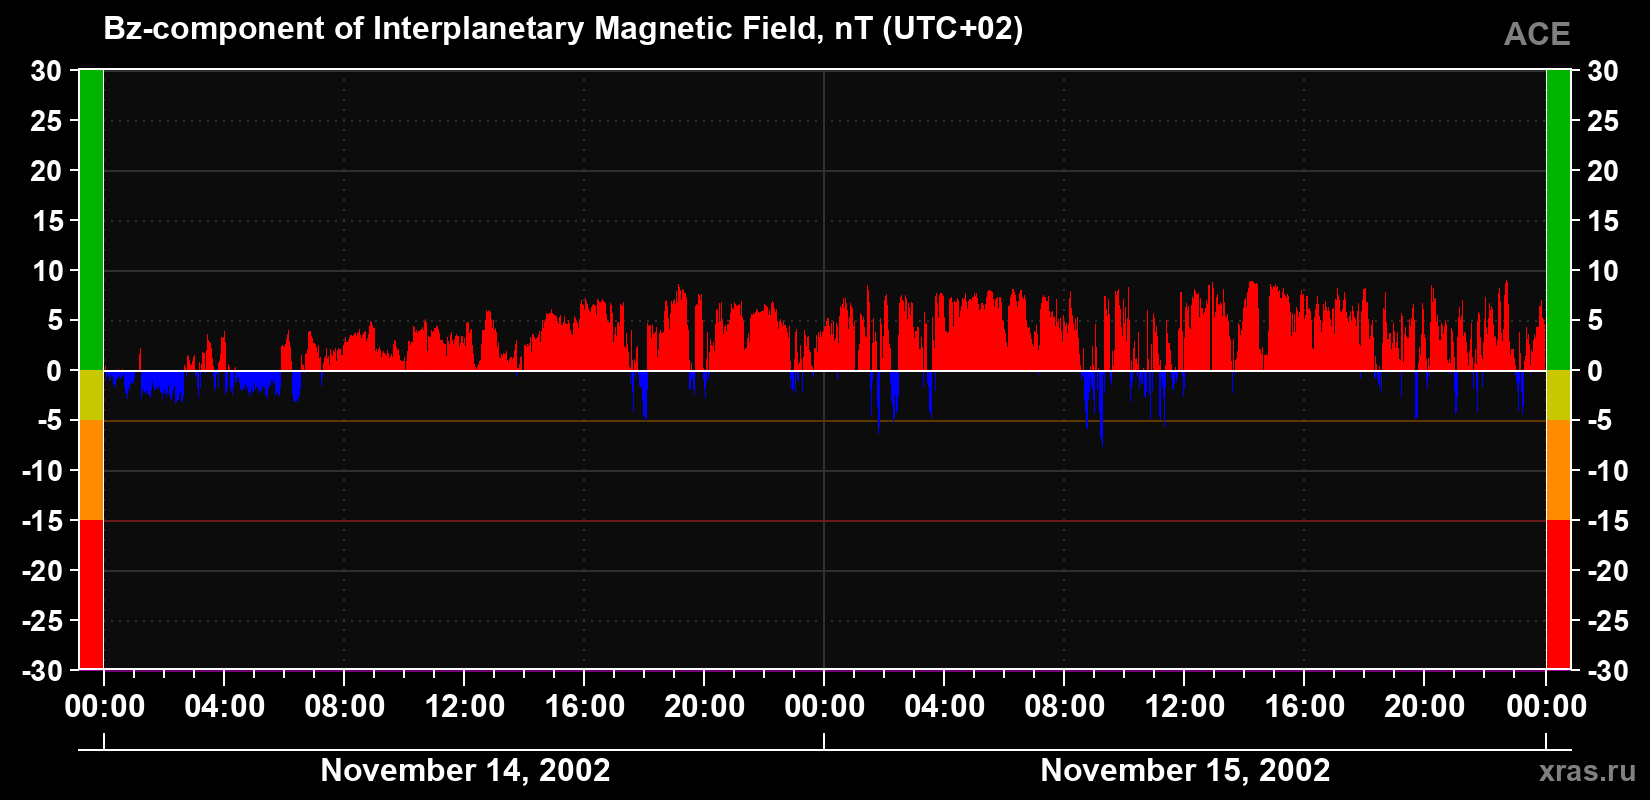Click the 00:00 label starting November 14

click(105, 707)
